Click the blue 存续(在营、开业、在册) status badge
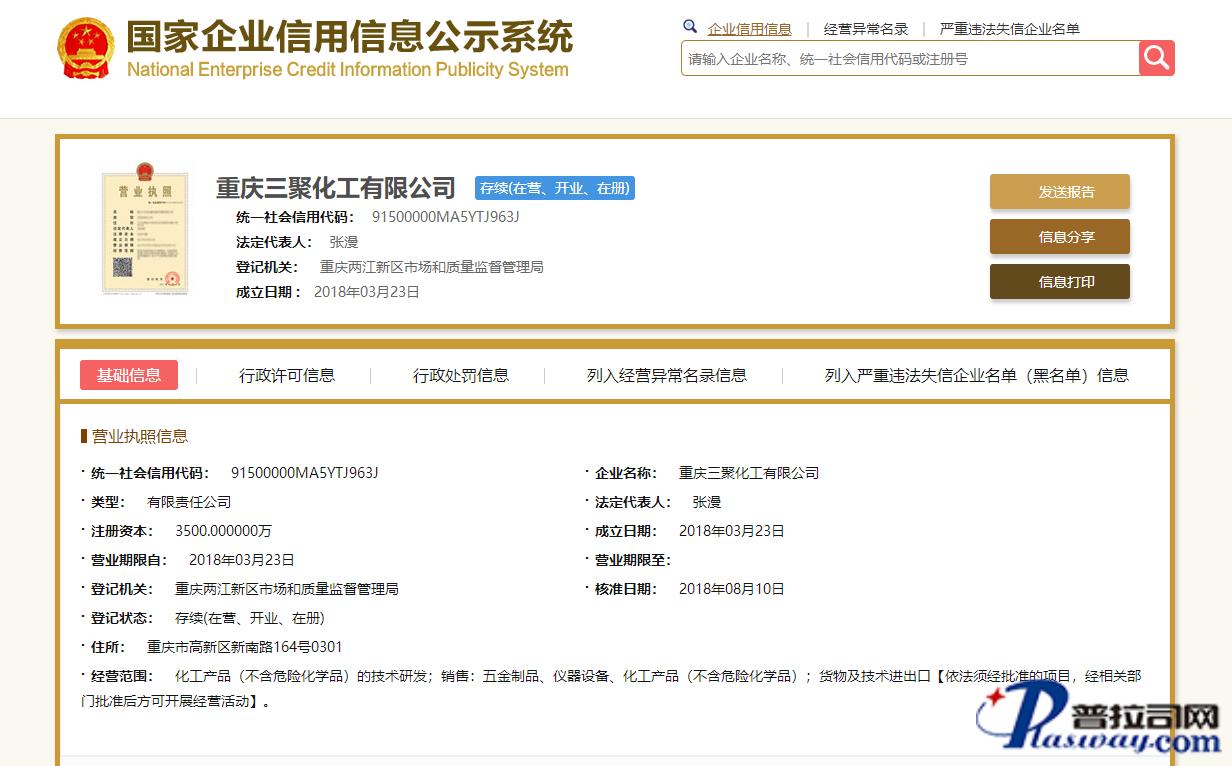 coord(554,188)
